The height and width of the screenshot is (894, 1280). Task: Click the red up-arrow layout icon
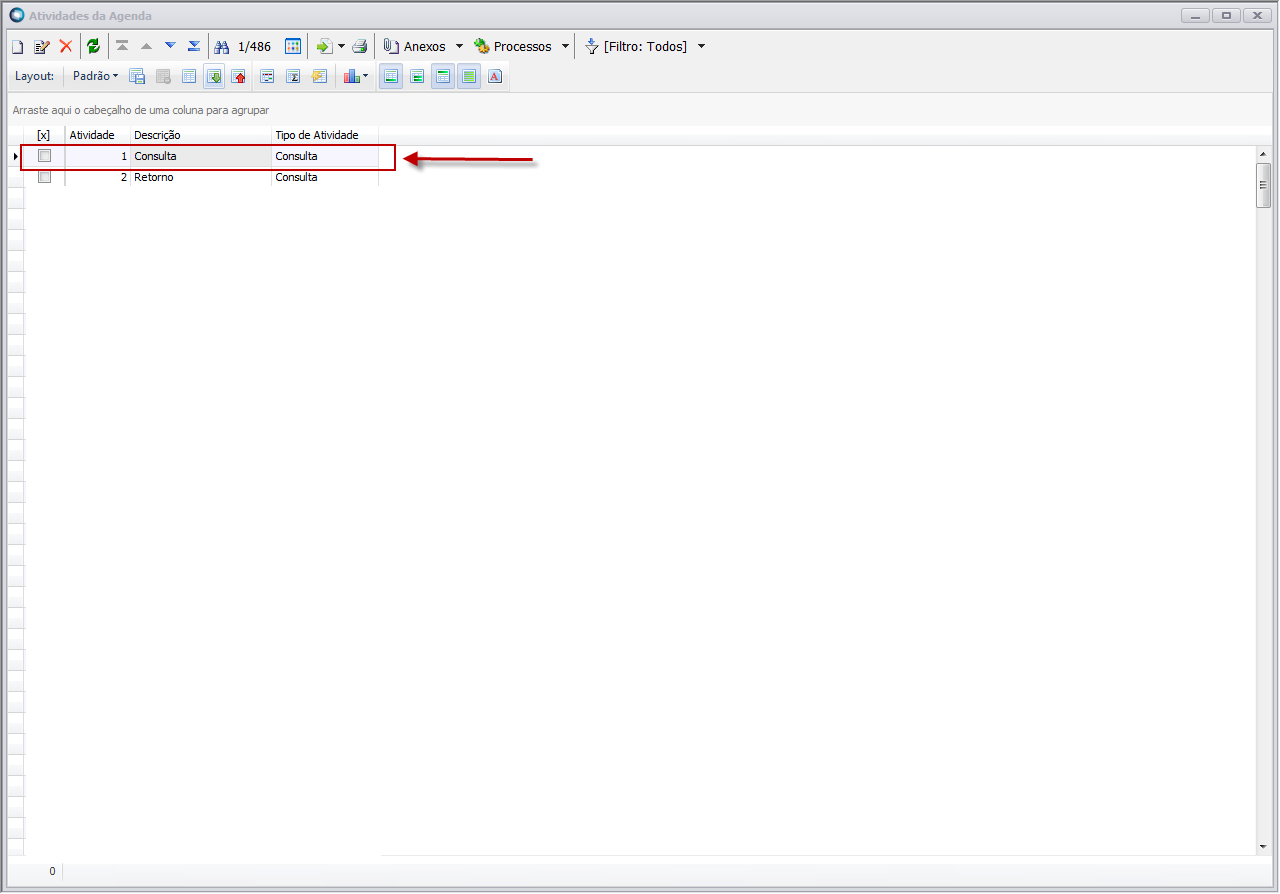239,76
